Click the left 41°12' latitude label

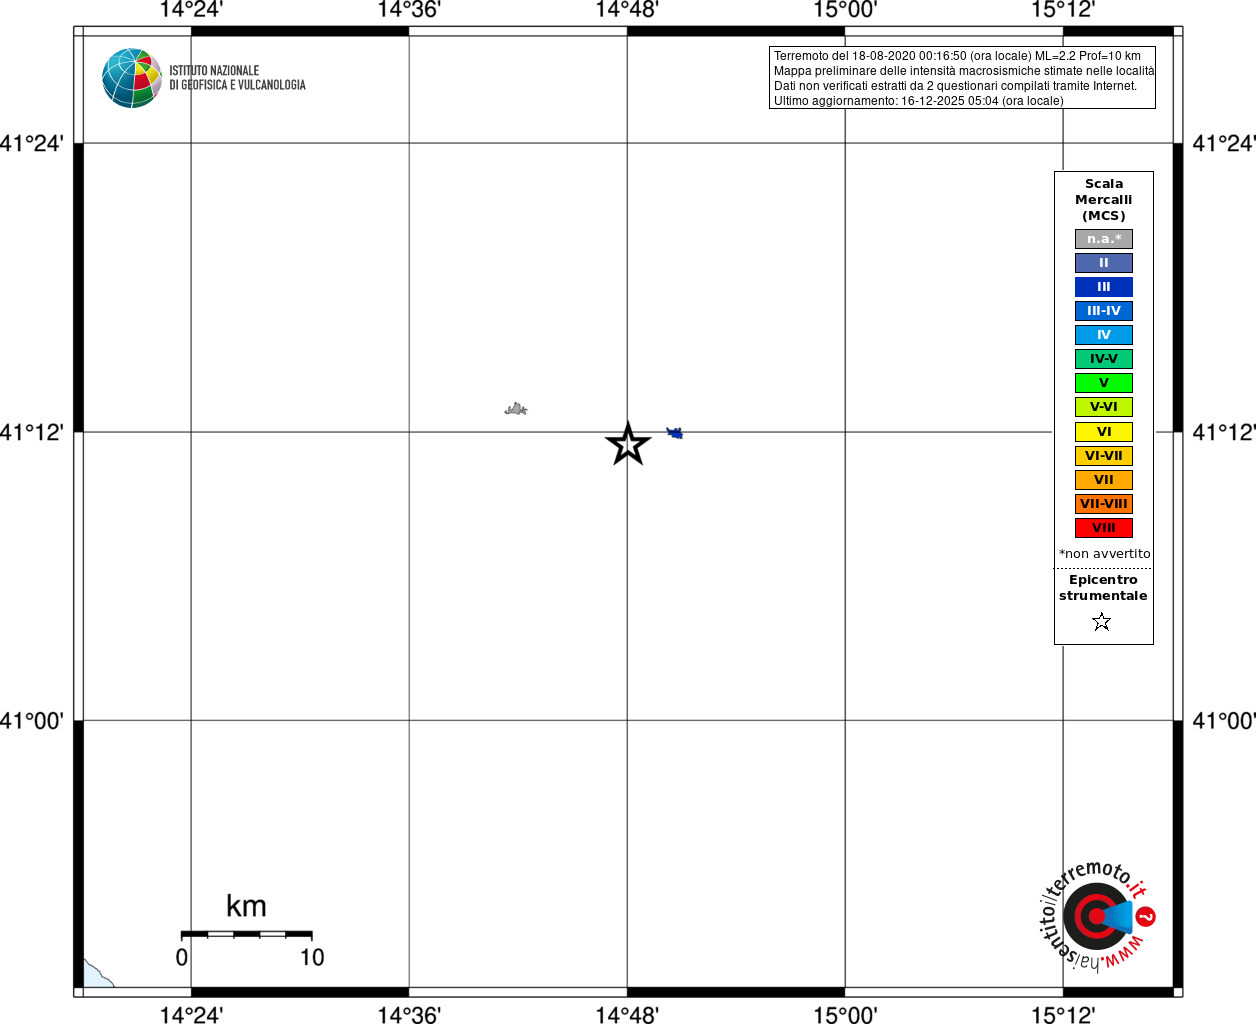(32, 432)
